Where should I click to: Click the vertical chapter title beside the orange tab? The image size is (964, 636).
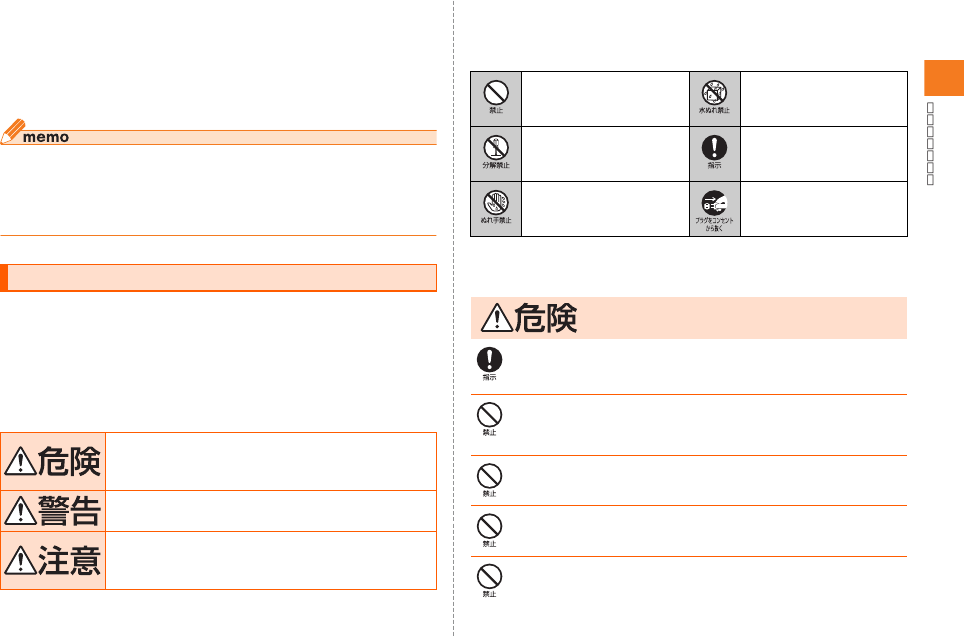pyautogui.click(x=930, y=143)
